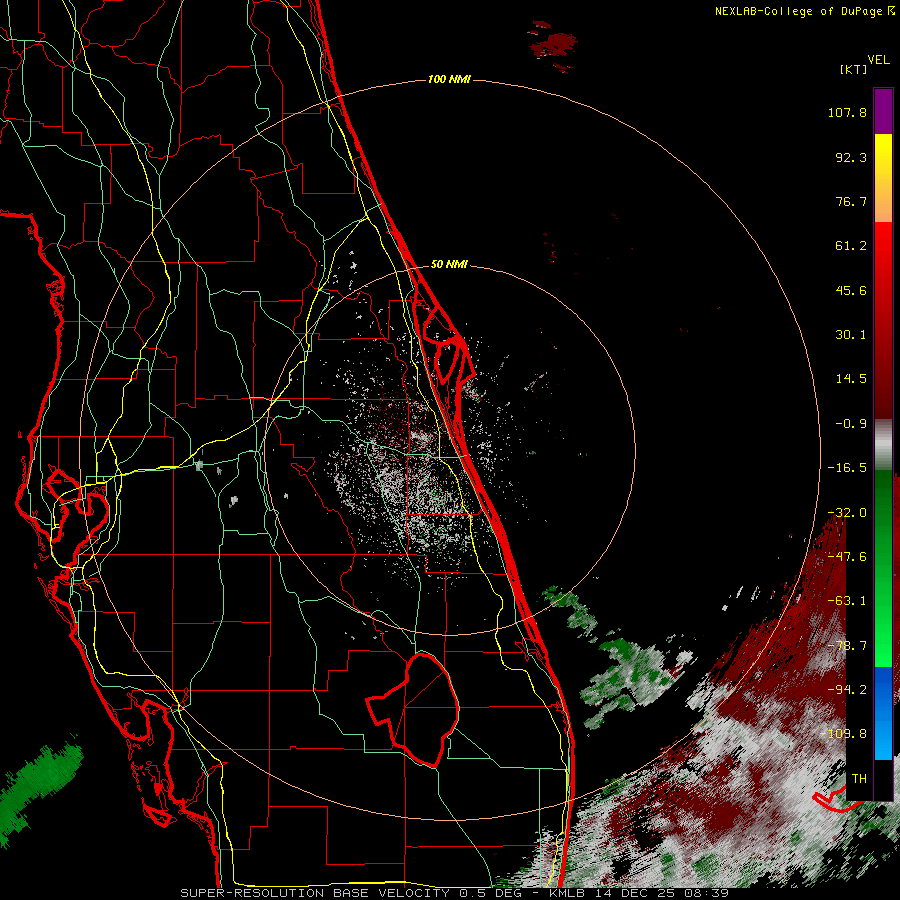Select the -16.5 velocity scale value
The image size is (900, 900).
pyautogui.click(x=847, y=468)
